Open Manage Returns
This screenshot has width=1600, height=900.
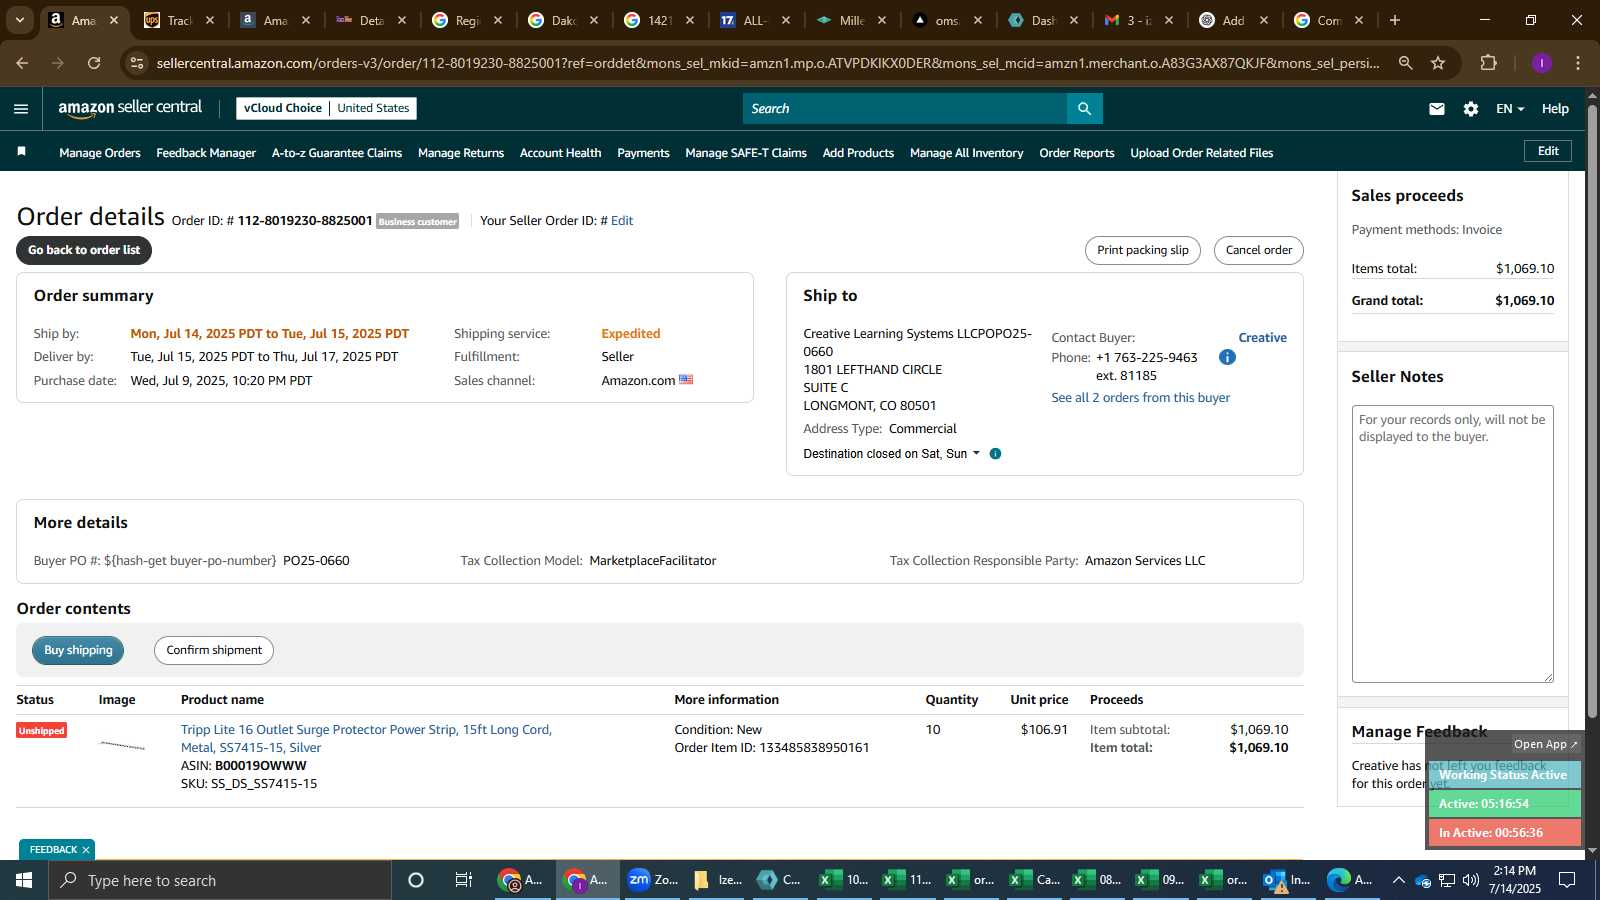point(461,153)
